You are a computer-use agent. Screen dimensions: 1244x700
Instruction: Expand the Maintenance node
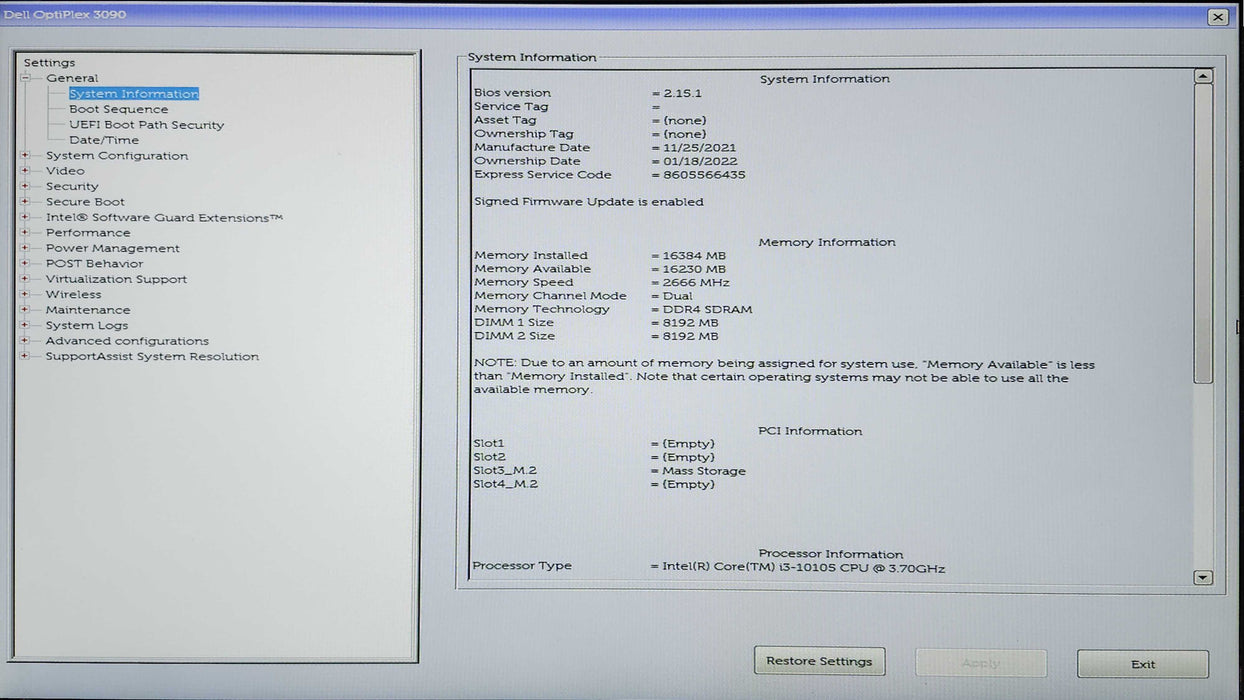(26, 310)
